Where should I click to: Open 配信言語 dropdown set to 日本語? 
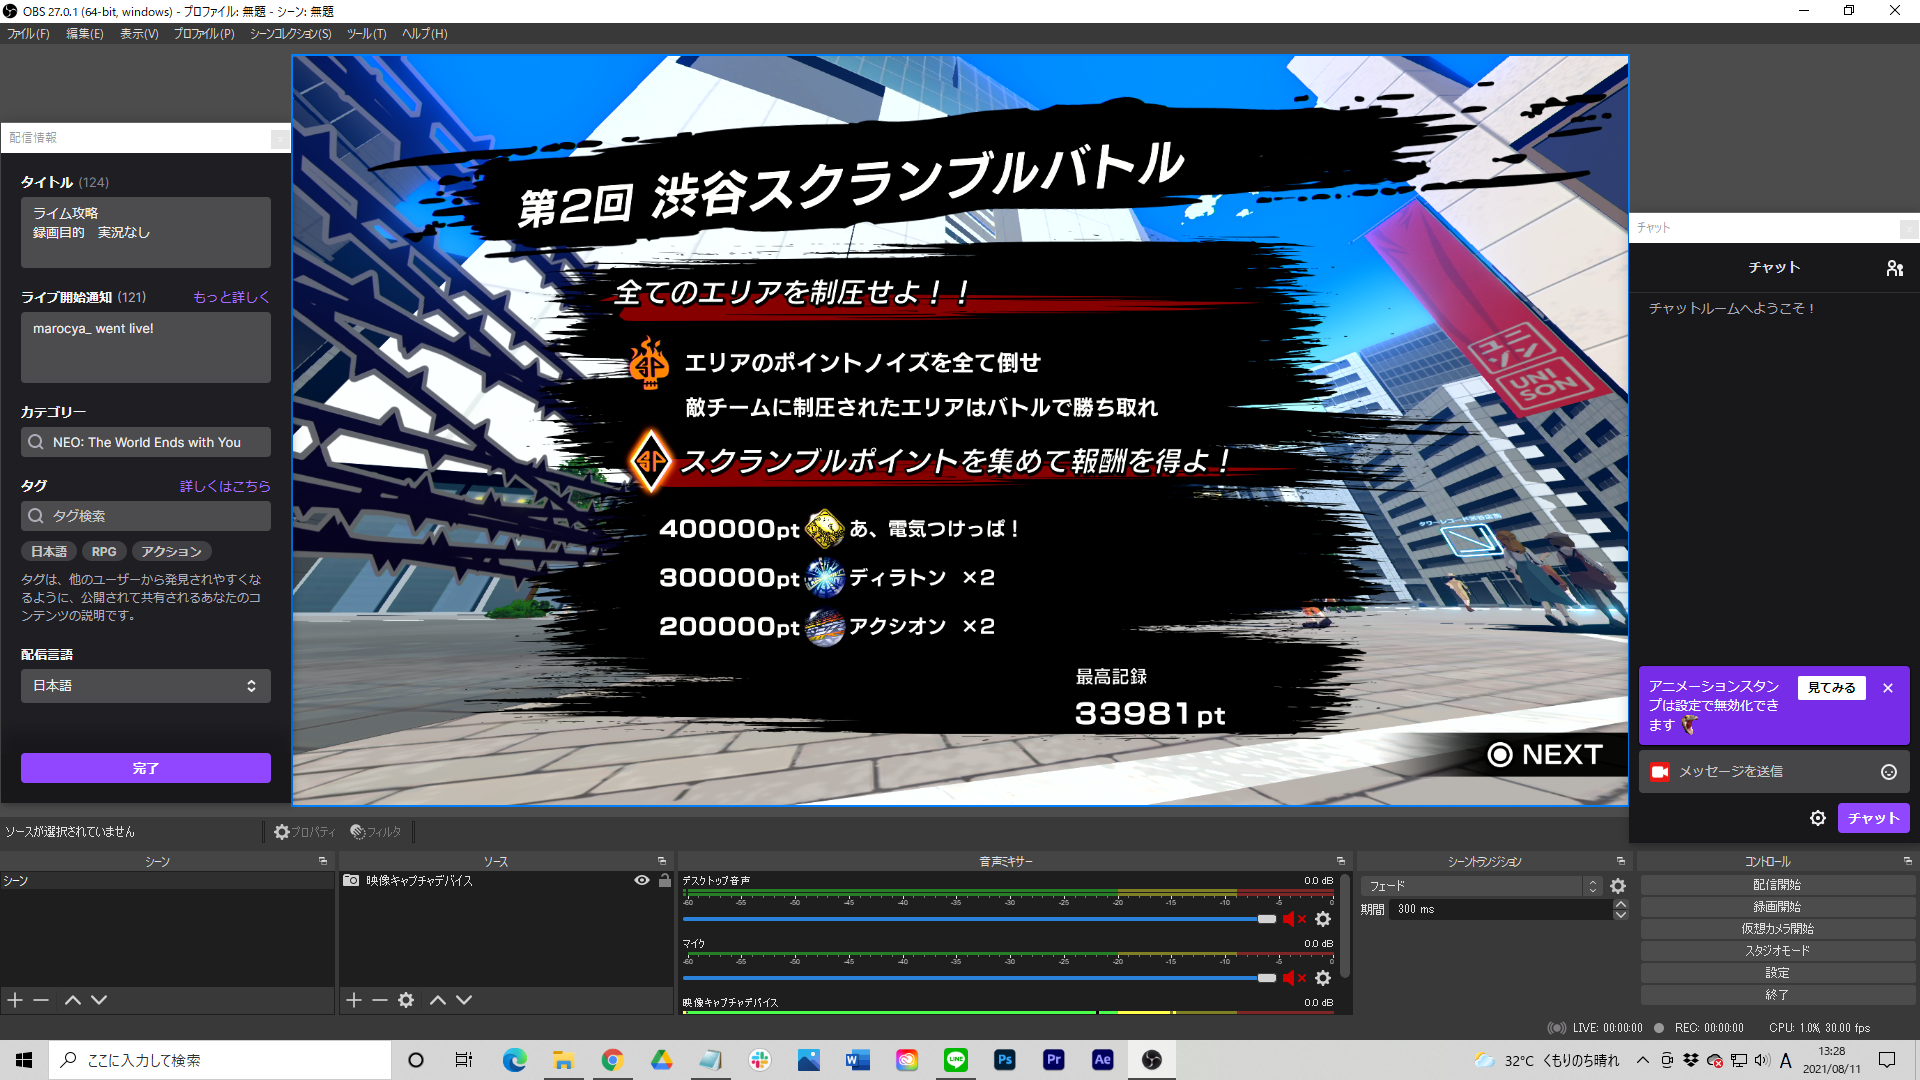tap(146, 686)
